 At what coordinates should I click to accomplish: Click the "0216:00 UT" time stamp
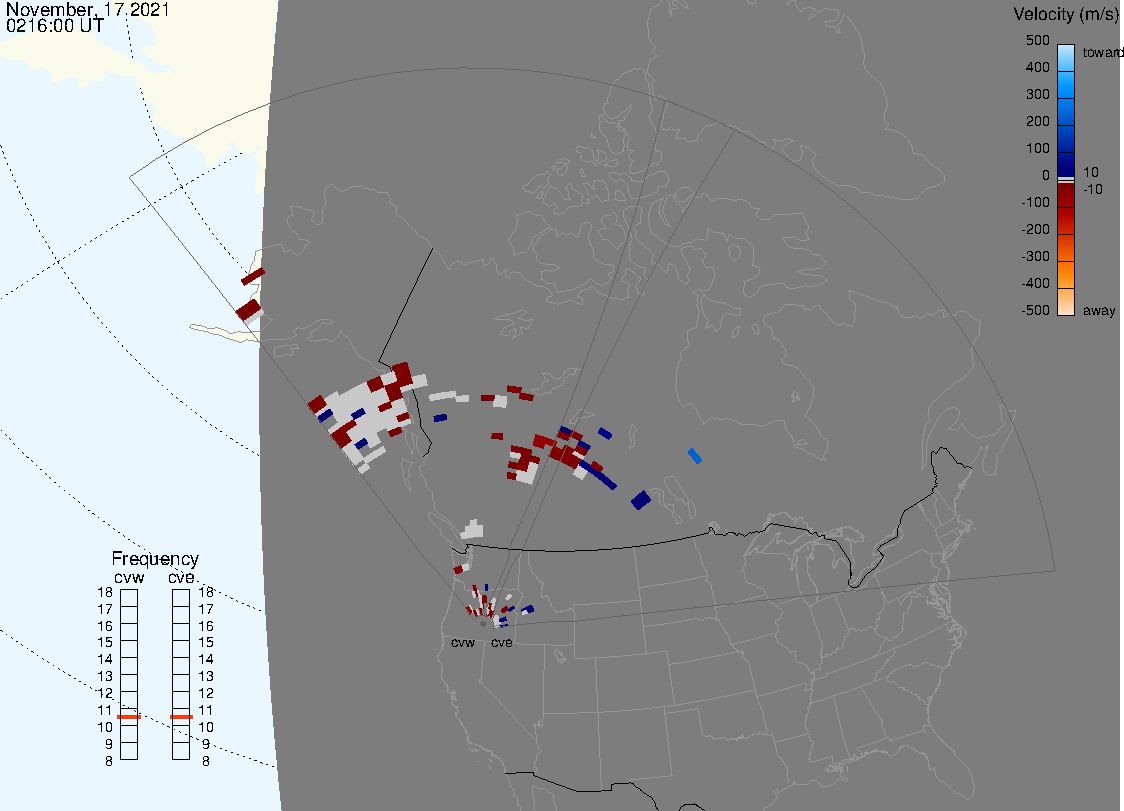55,26
